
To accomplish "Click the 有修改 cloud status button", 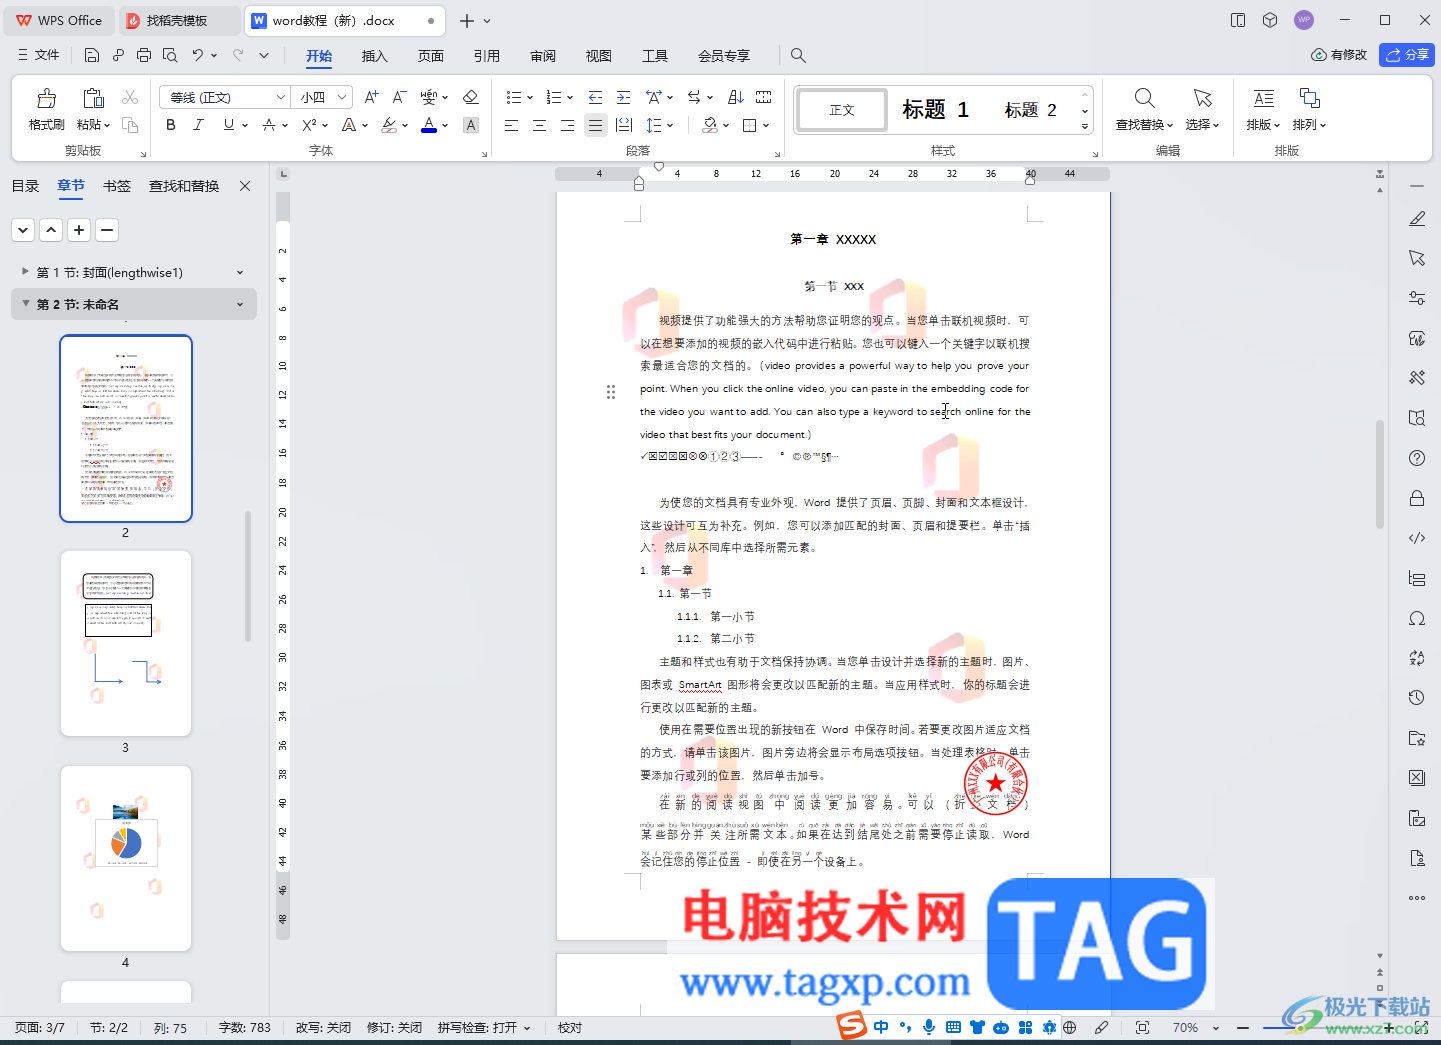I will click(x=1339, y=55).
